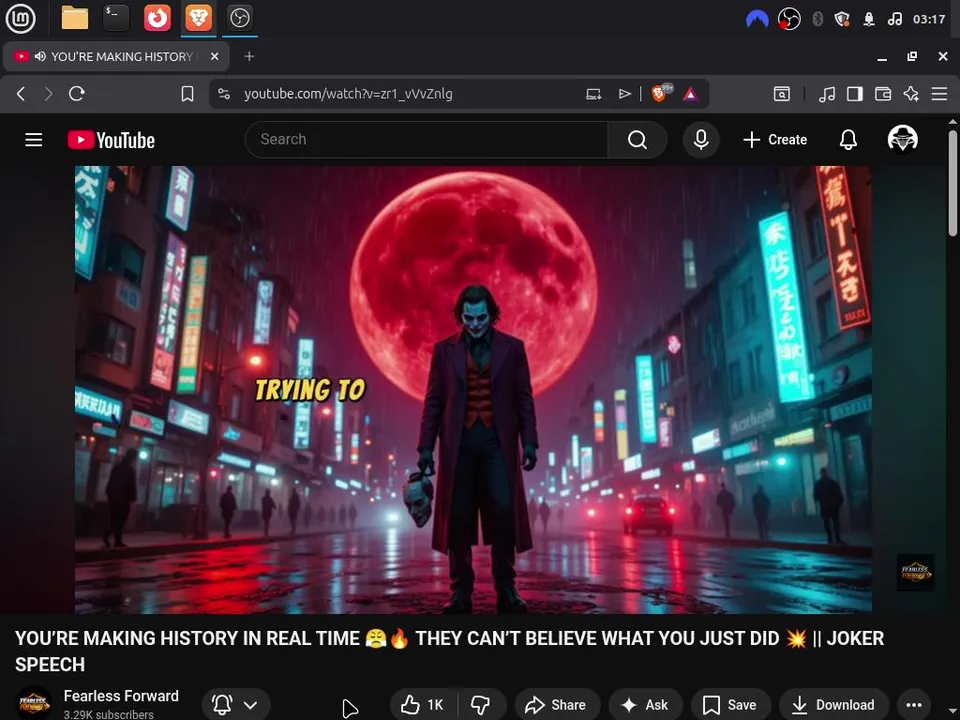This screenshot has width=960, height=720.
Task: Switch to Brave browser taskbar icon
Action: coord(198,18)
